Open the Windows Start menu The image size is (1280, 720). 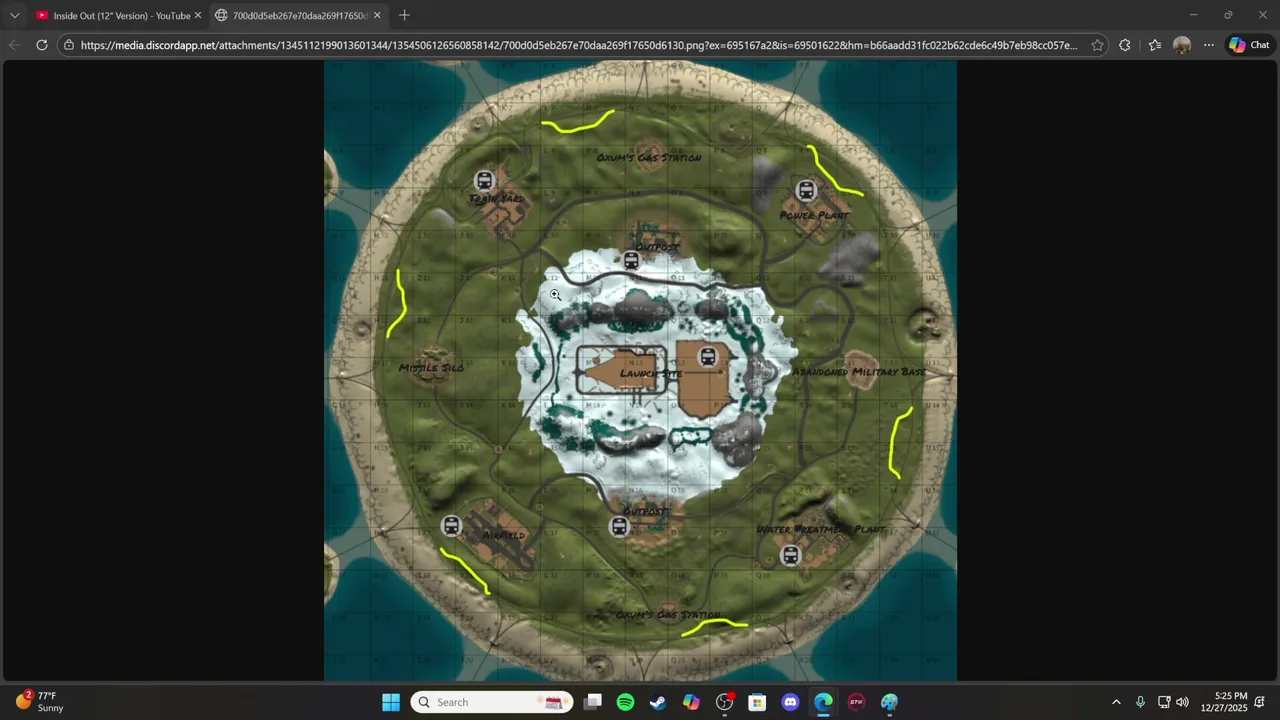click(391, 702)
